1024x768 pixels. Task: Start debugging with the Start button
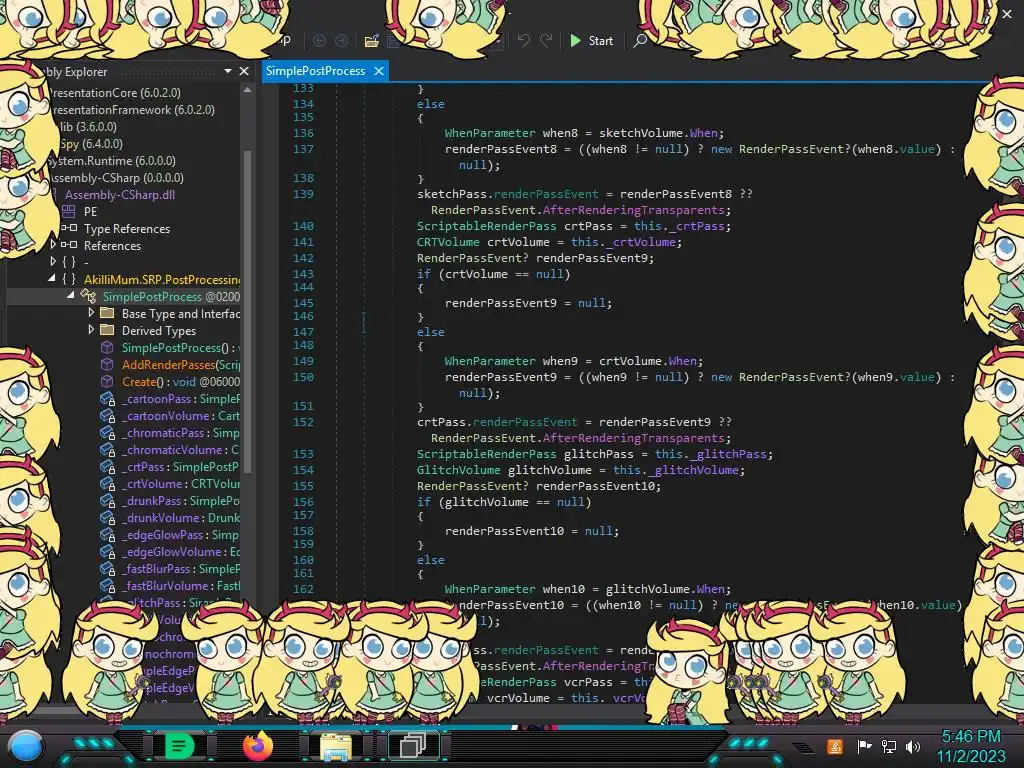click(x=592, y=41)
